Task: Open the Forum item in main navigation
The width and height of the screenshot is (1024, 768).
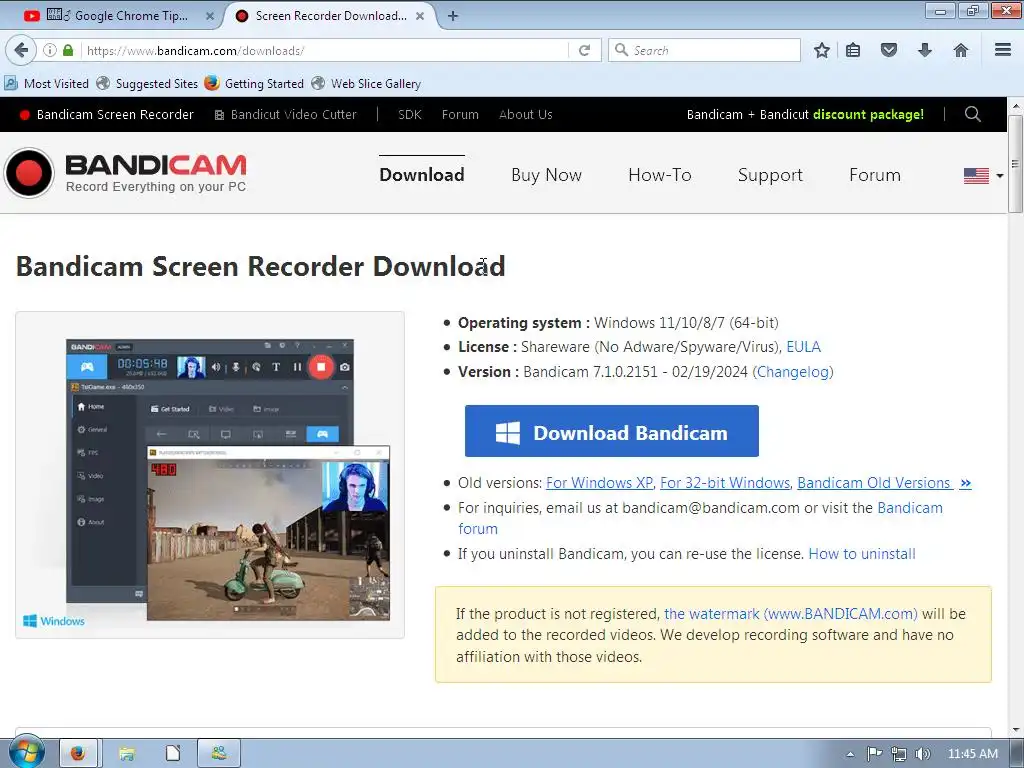Action: pyautogui.click(x=874, y=175)
